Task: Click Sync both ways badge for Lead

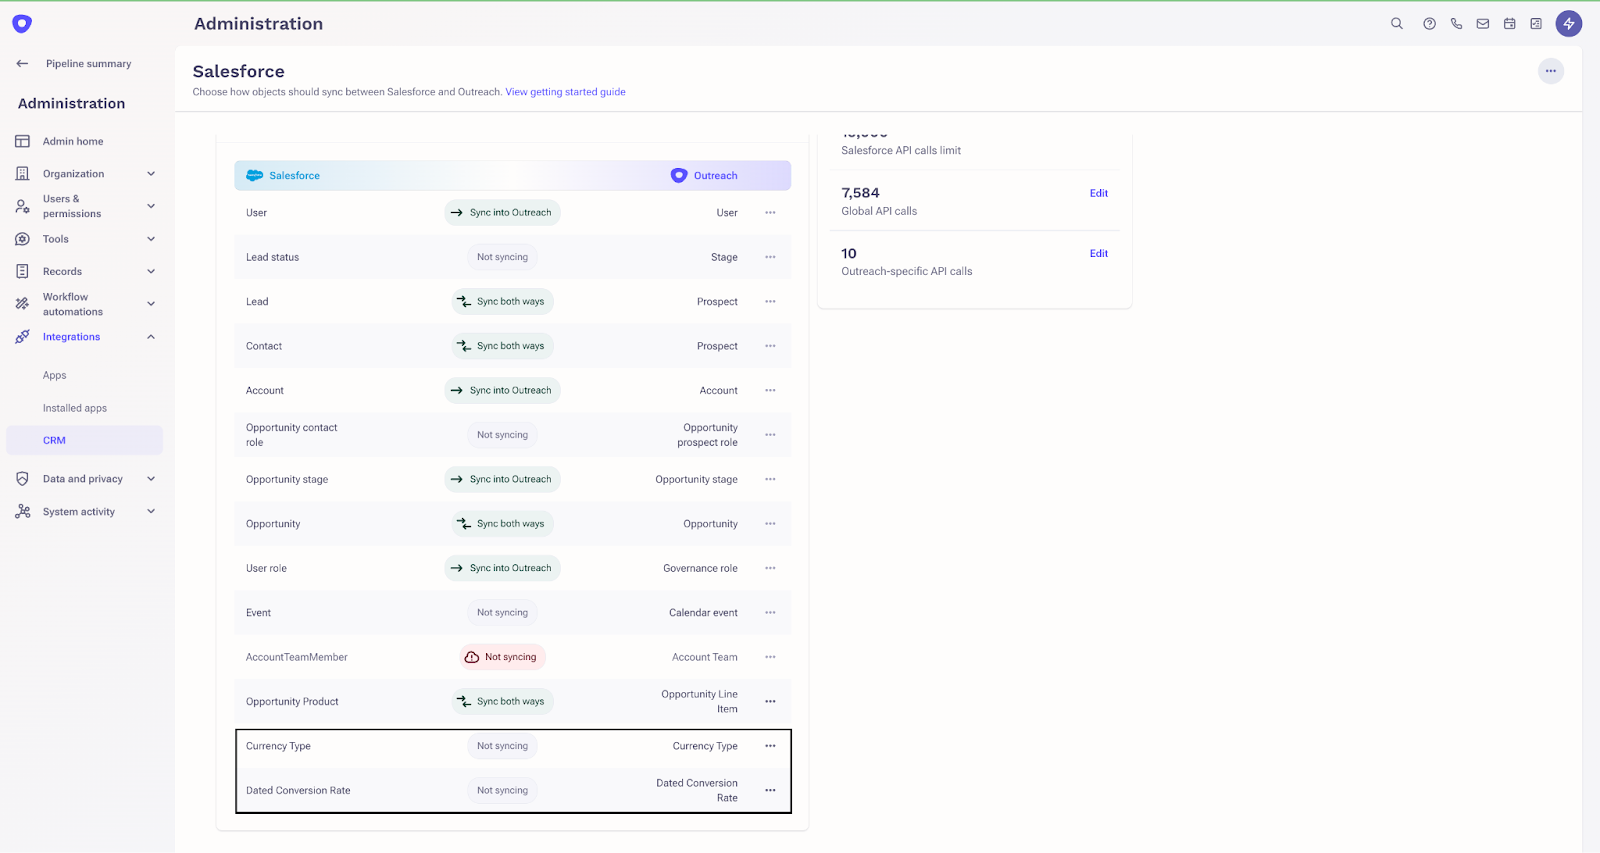Action: pos(502,302)
